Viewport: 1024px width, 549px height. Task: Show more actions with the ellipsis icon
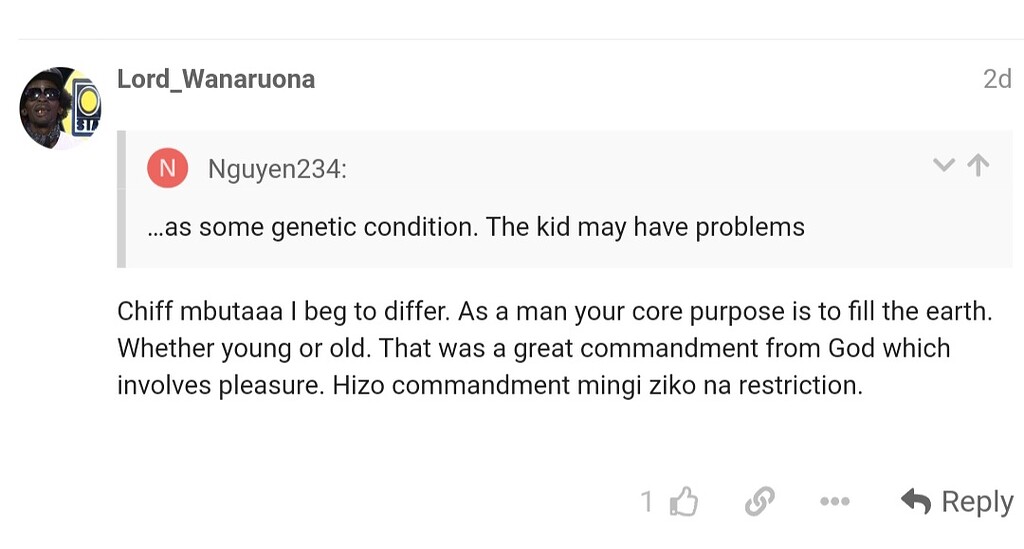tap(834, 501)
